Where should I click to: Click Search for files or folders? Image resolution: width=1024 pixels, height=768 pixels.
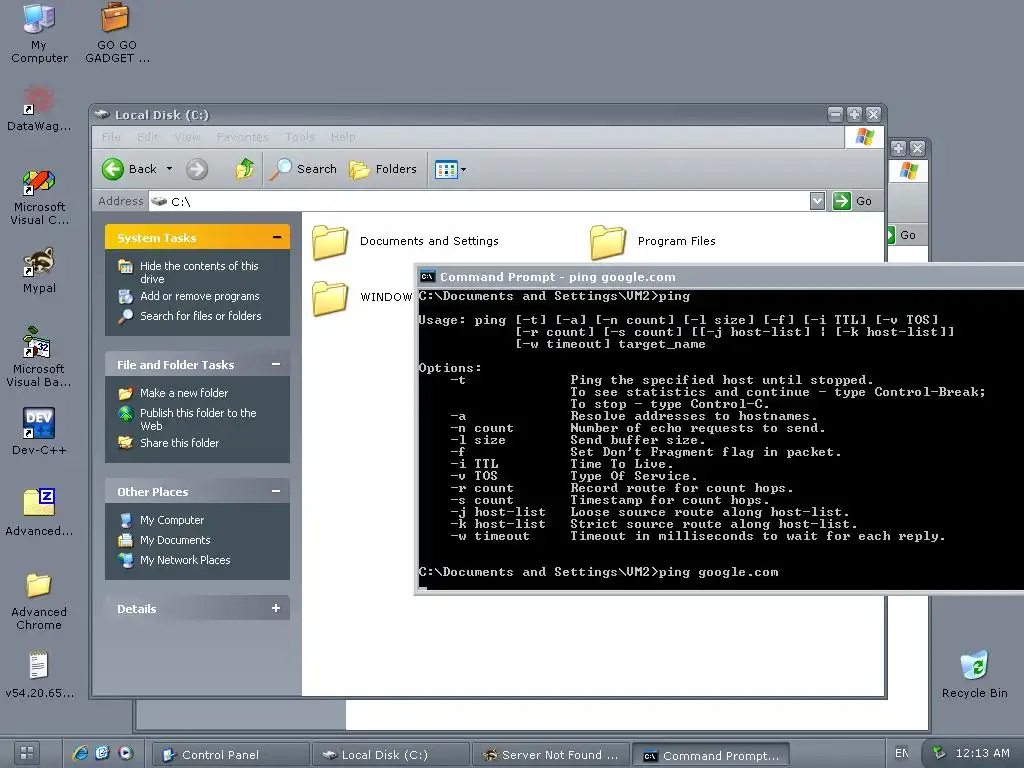(200, 316)
